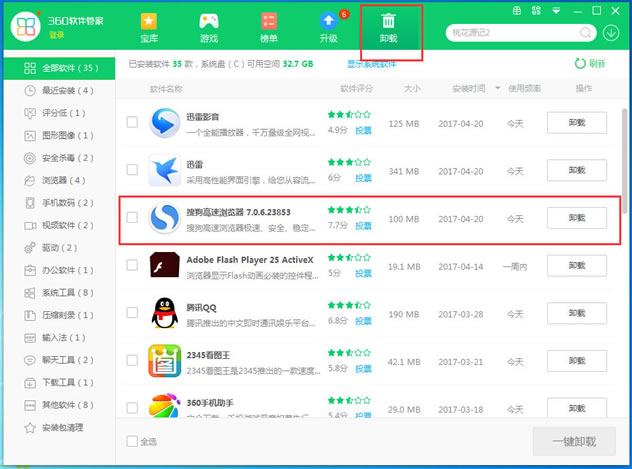Click the grid tools icon in title bar
The image size is (632, 469).
[x=536, y=11]
